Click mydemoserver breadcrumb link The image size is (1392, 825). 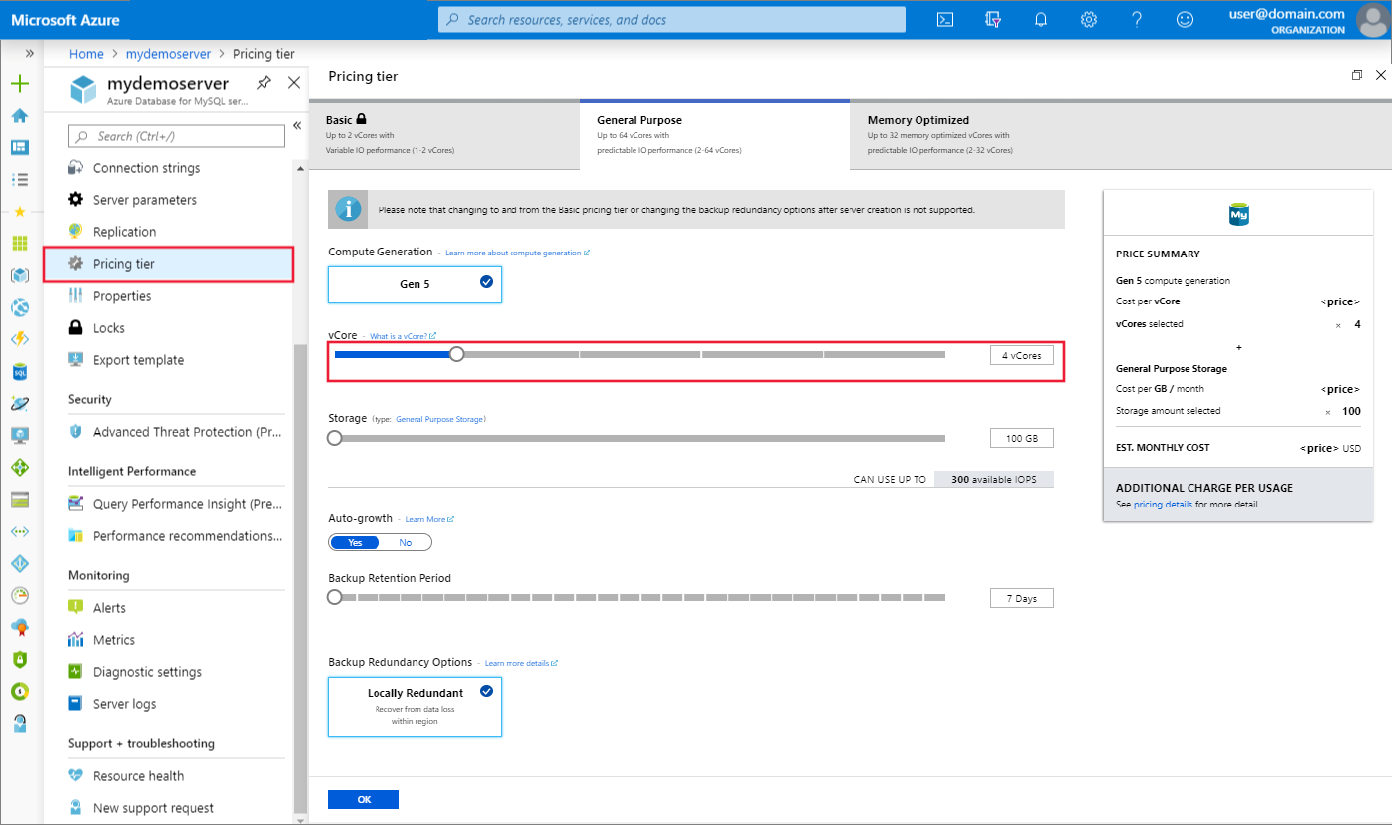click(168, 54)
